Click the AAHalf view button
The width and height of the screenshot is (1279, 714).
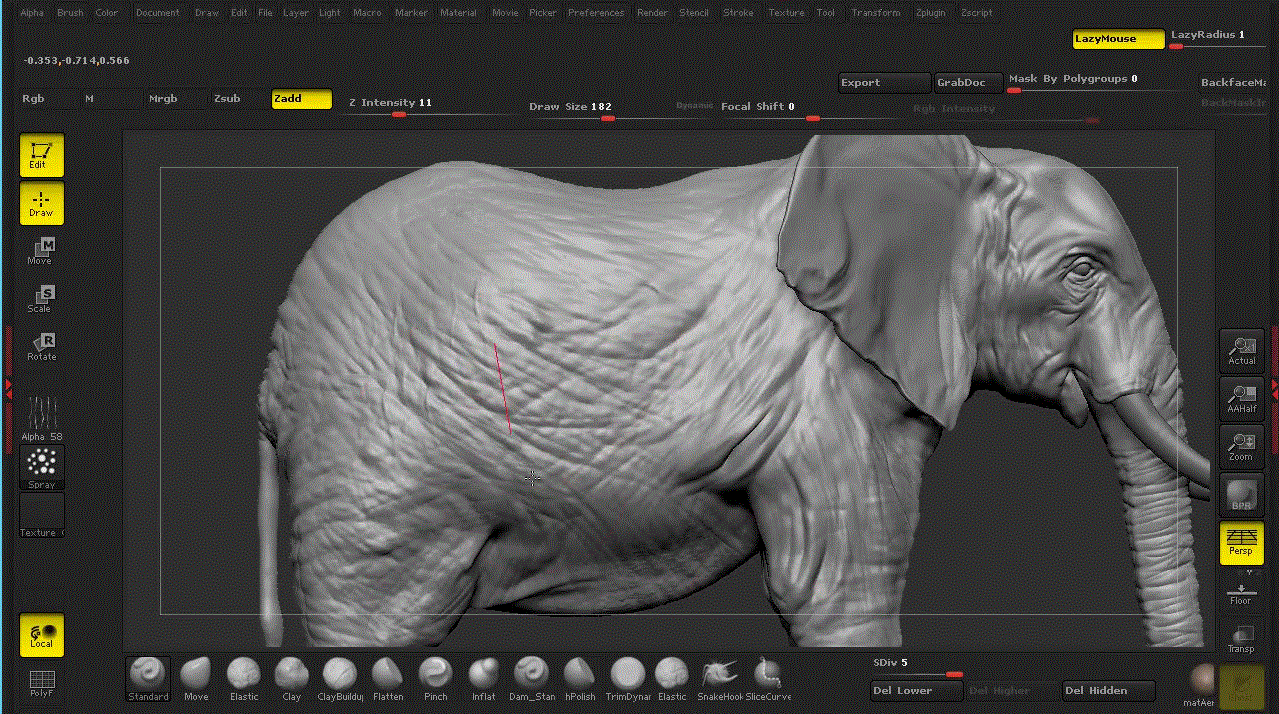[x=1241, y=398]
